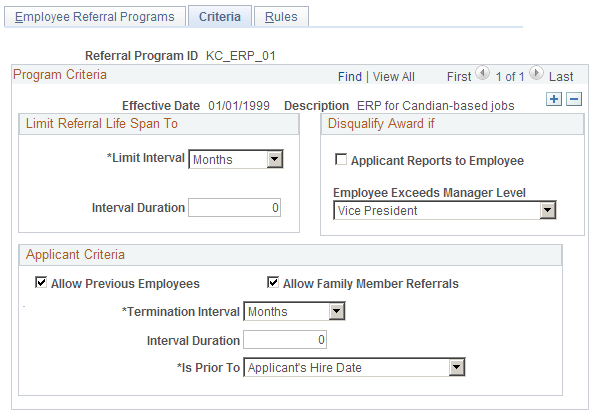Click the View All link
Screen dimensions: 592x416
393,77
